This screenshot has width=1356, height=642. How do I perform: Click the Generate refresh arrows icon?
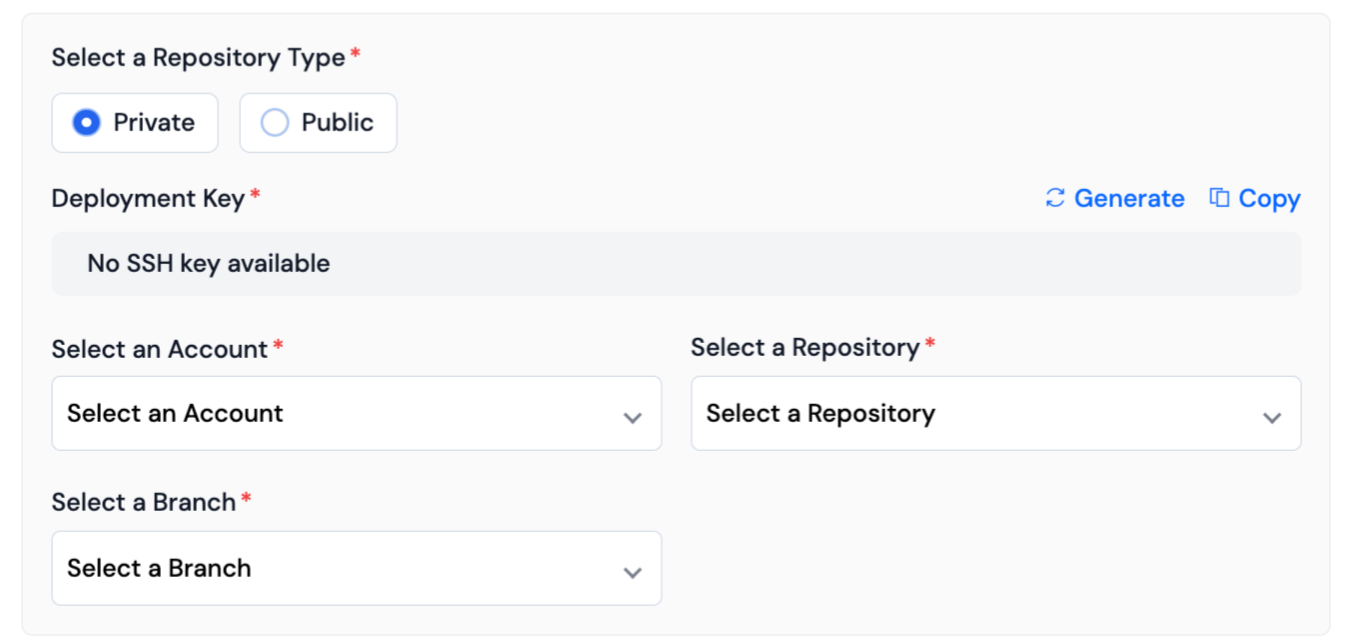[x=1055, y=198]
